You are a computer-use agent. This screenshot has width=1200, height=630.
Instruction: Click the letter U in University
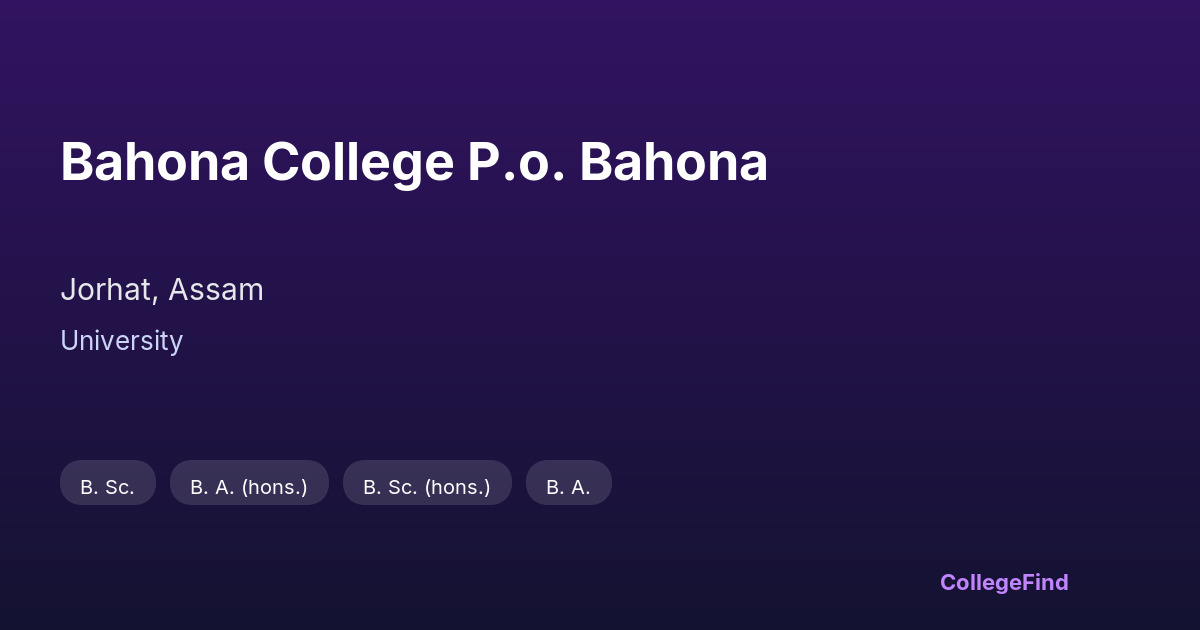[68, 341]
